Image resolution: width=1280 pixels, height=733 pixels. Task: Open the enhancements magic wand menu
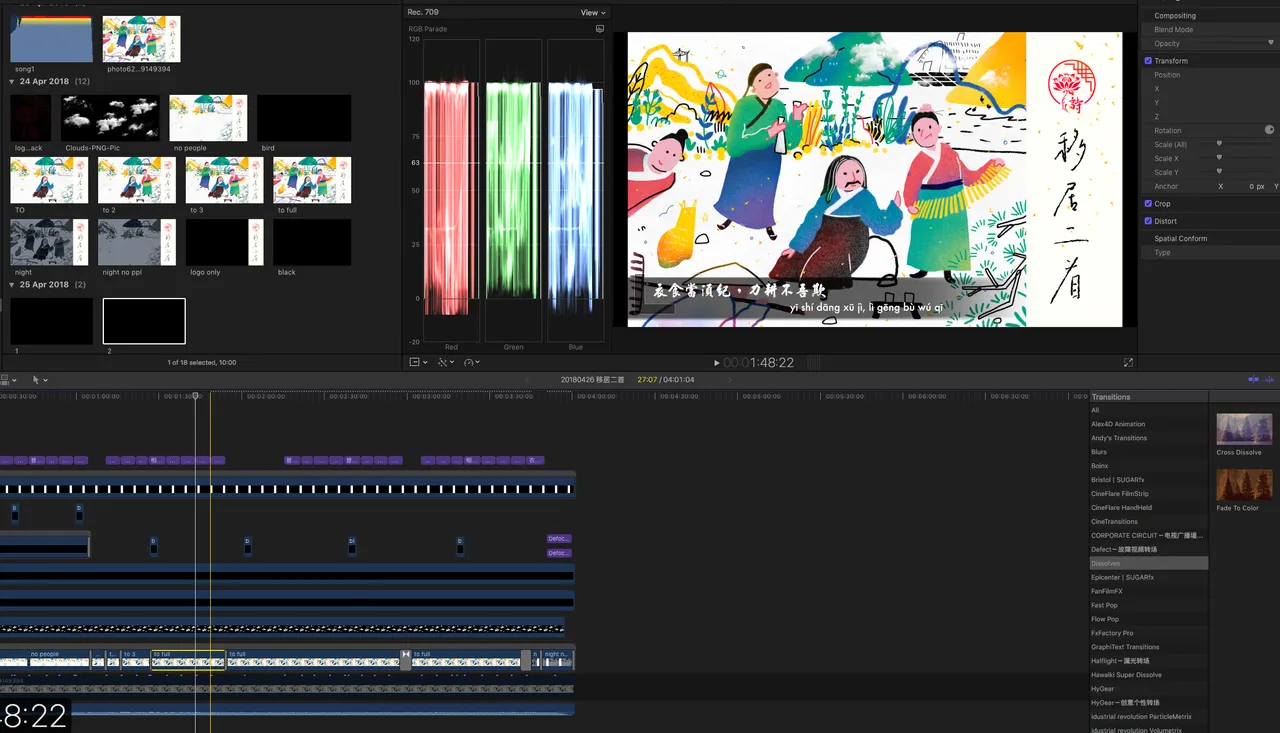(445, 362)
